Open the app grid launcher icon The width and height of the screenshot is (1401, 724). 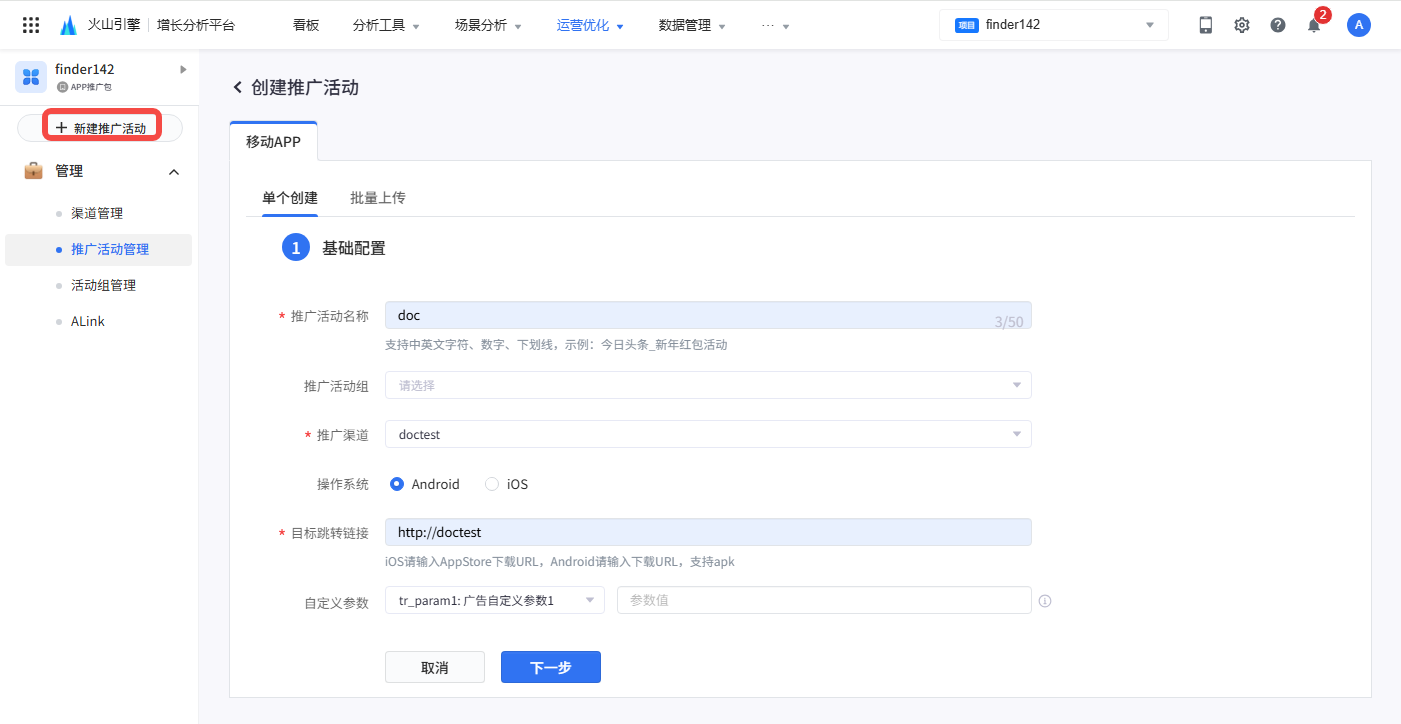(31, 25)
